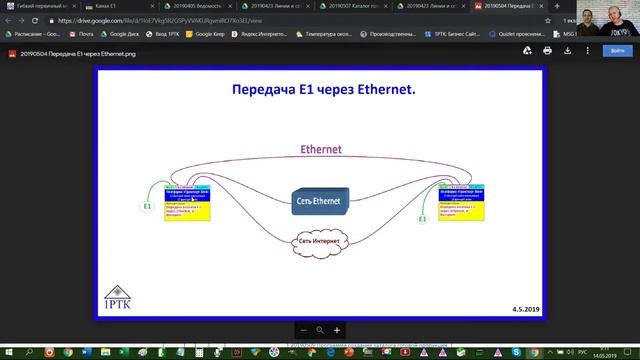Screen dimensions: 640x360
Task: Open the Windows Start menu
Action: tap(8, 352)
